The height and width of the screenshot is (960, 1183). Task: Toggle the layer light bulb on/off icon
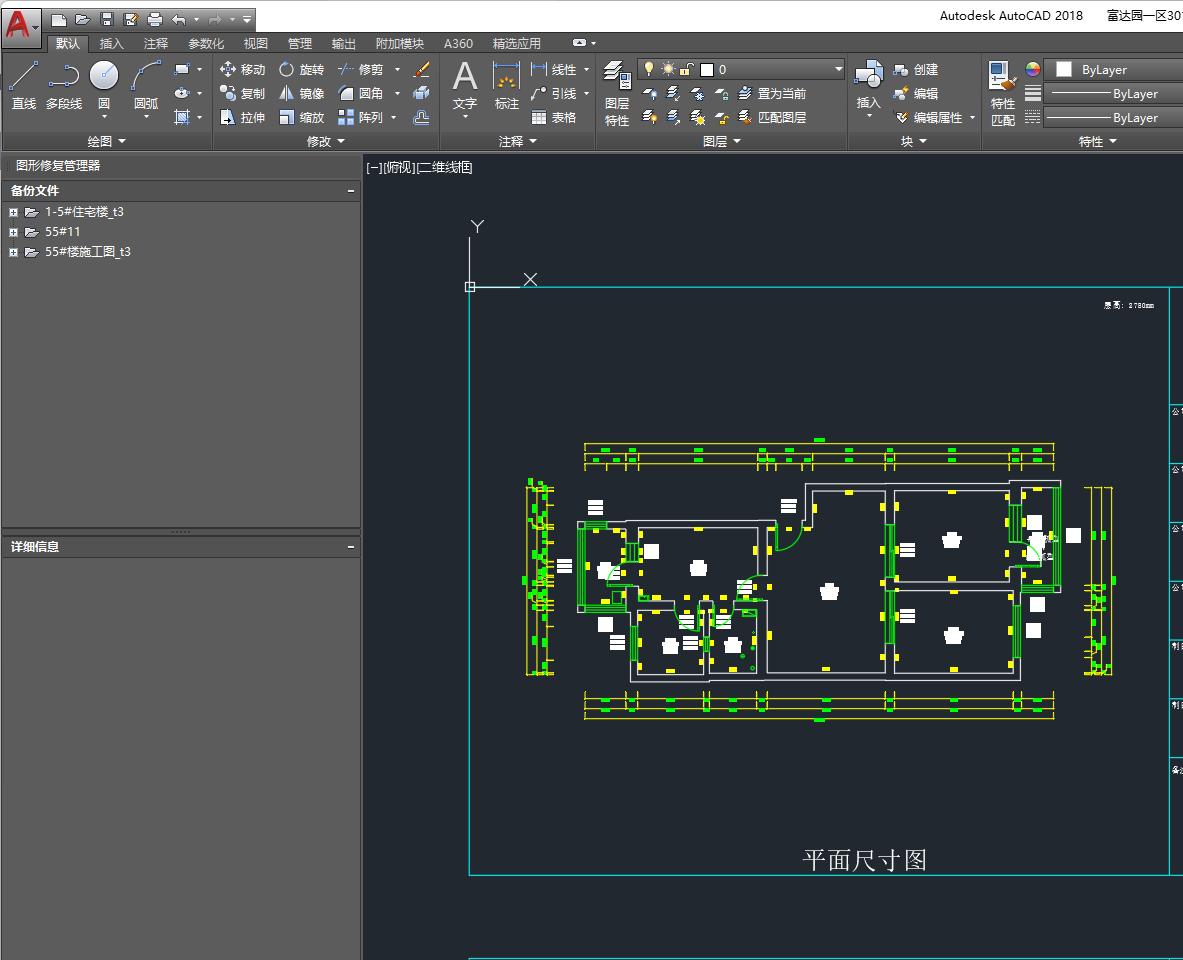[648, 69]
